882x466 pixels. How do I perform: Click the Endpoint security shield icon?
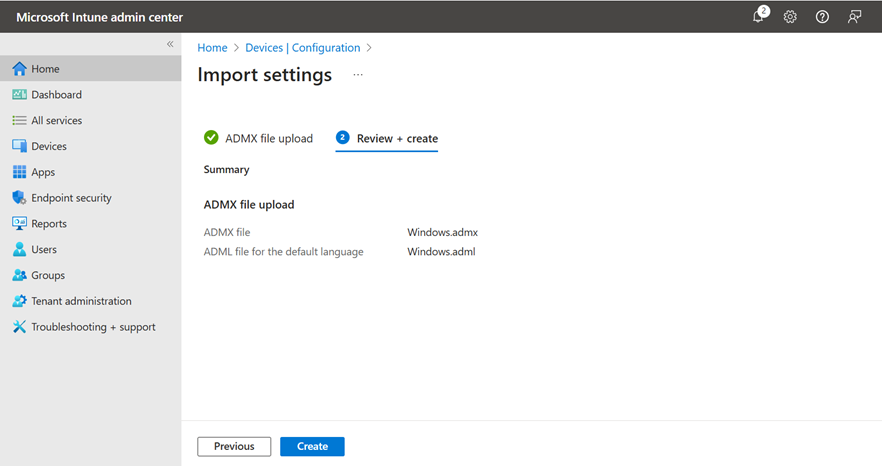coord(19,198)
